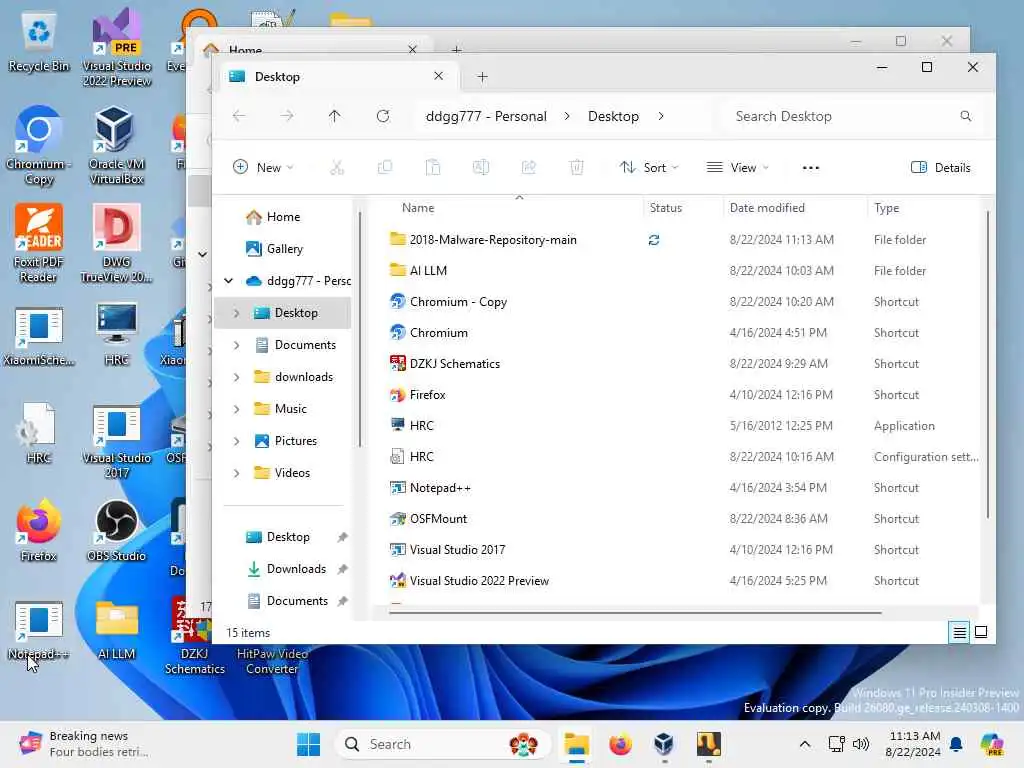
Task: Open VirtualBox from the taskbar
Action: pos(664,744)
